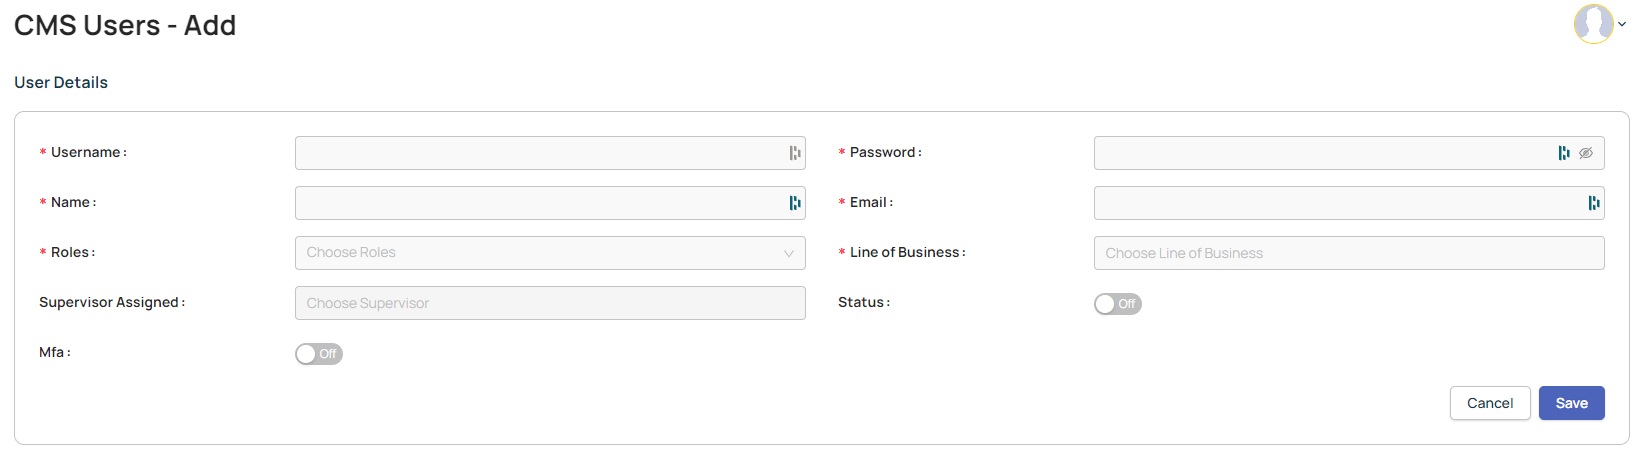Image resolution: width=1645 pixels, height=456 pixels.
Task: Focus the Username input field
Action: click(550, 153)
